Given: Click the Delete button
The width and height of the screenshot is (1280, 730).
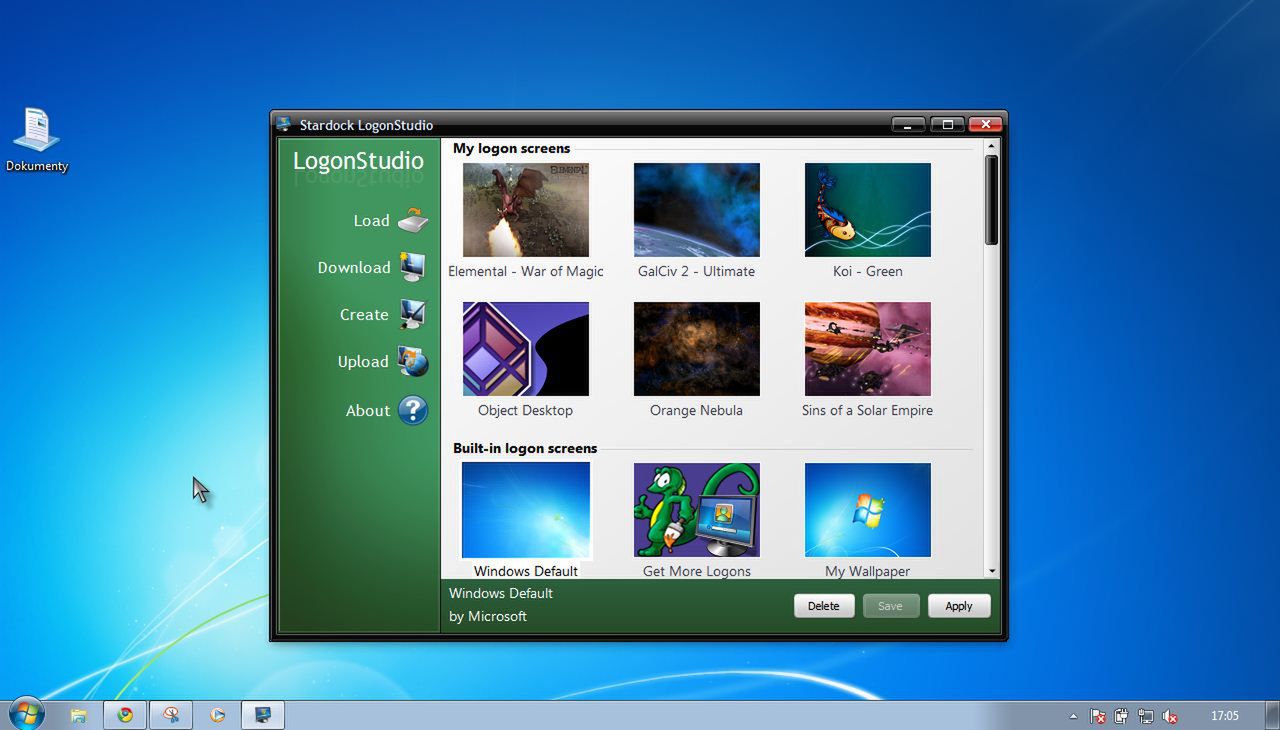Looking at the screenshot, I should [x=824, y=606].
